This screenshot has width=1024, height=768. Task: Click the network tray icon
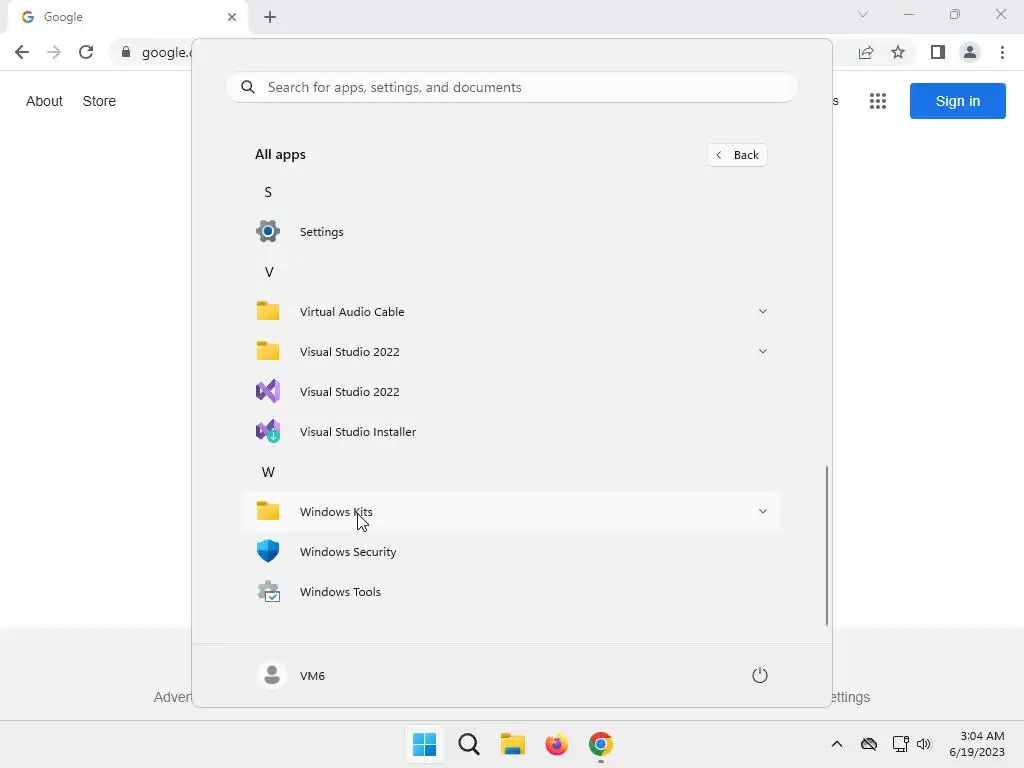[x=901, y=744]
